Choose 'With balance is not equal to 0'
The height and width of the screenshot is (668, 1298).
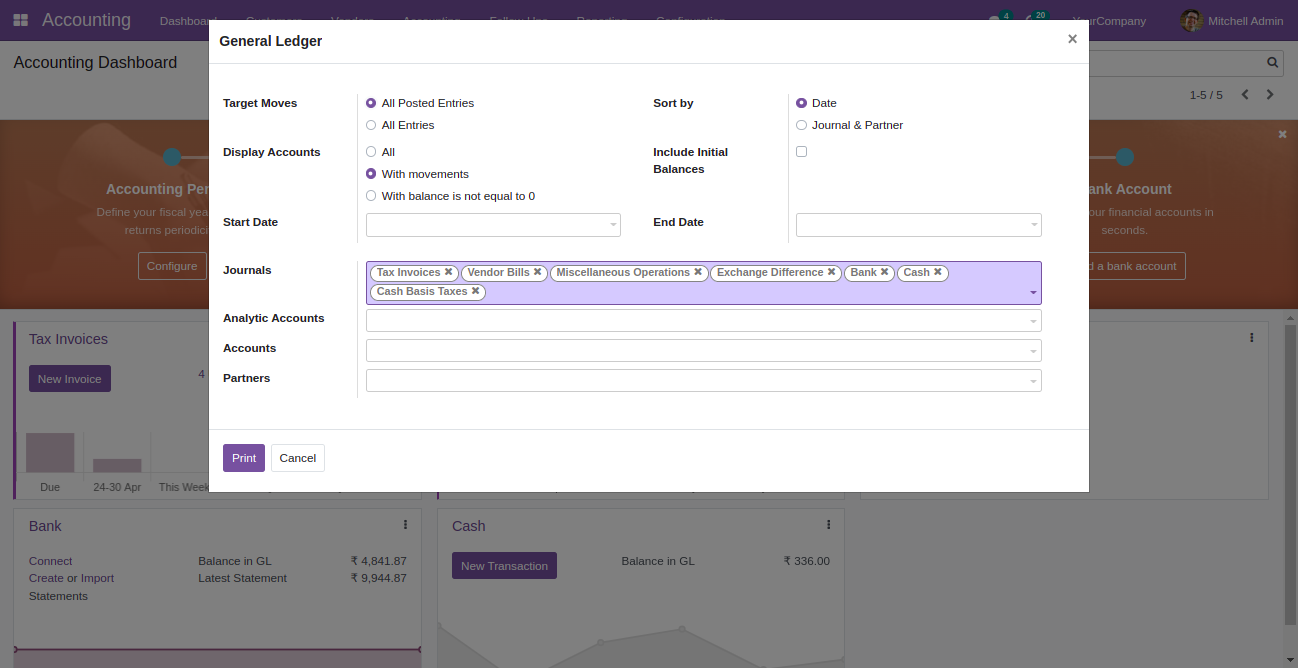(x=371, y=196)
